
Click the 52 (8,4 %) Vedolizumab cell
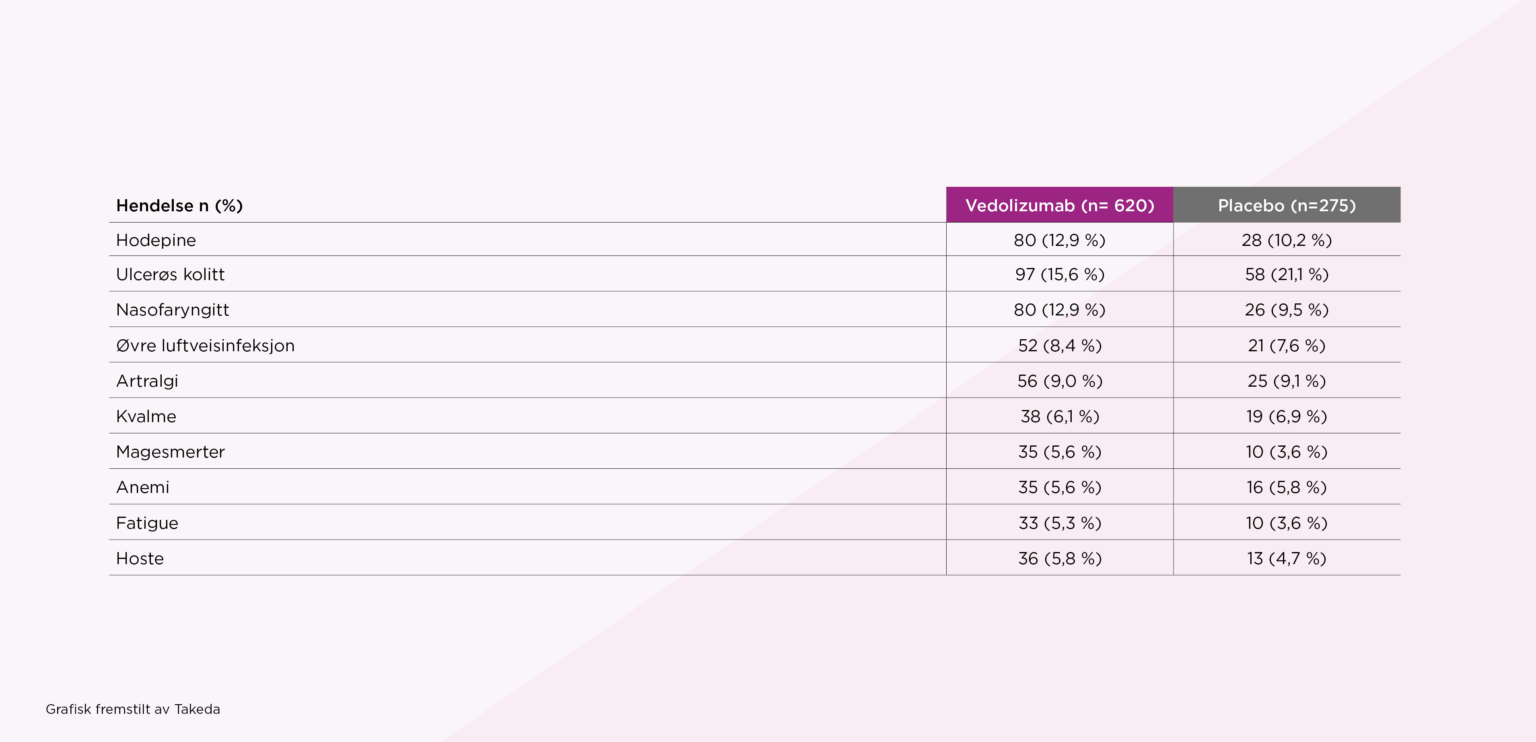[1059, 346]
